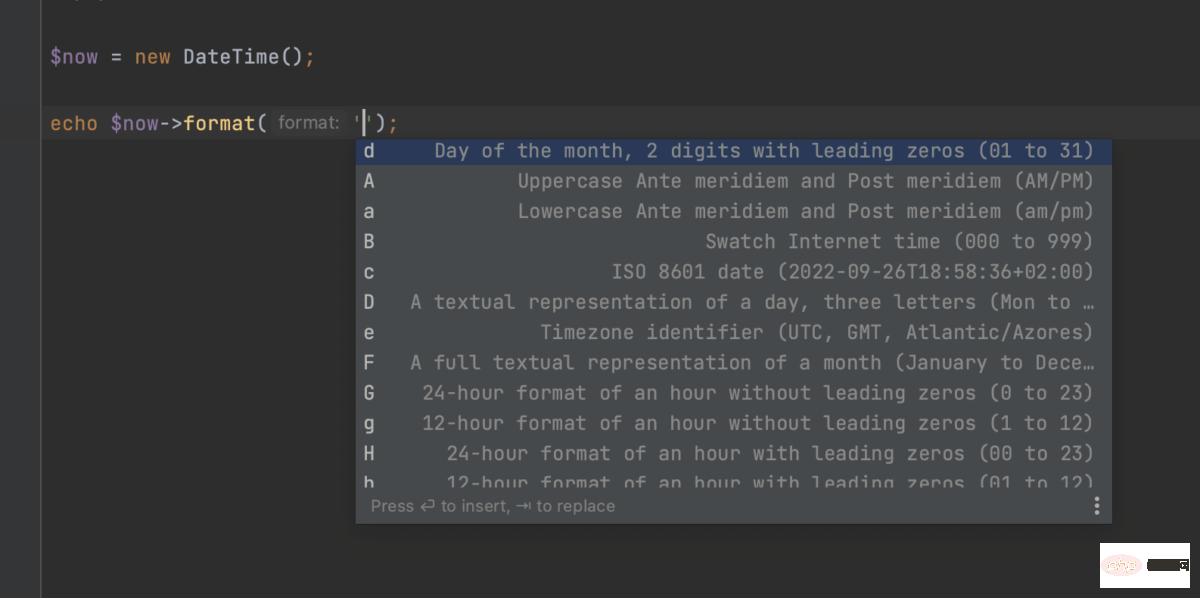Screen dimensions: 1200x598
Task: Place cursor inside the format string quotes
Action: (x=363, y=122)
